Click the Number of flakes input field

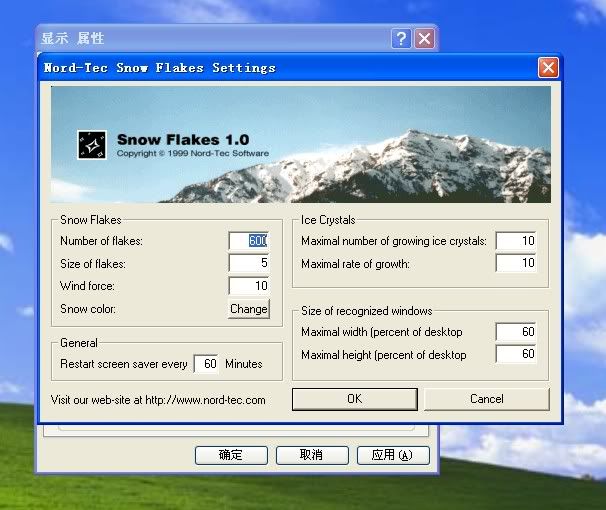[249, 241]
